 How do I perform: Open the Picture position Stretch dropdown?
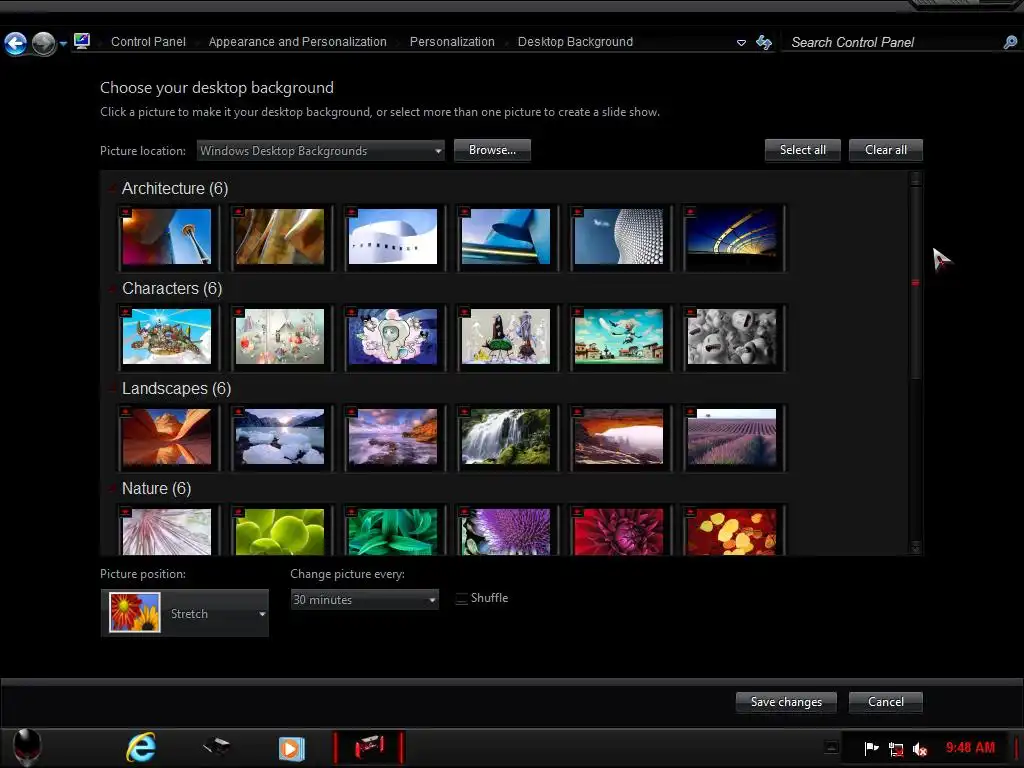(185, 613)
